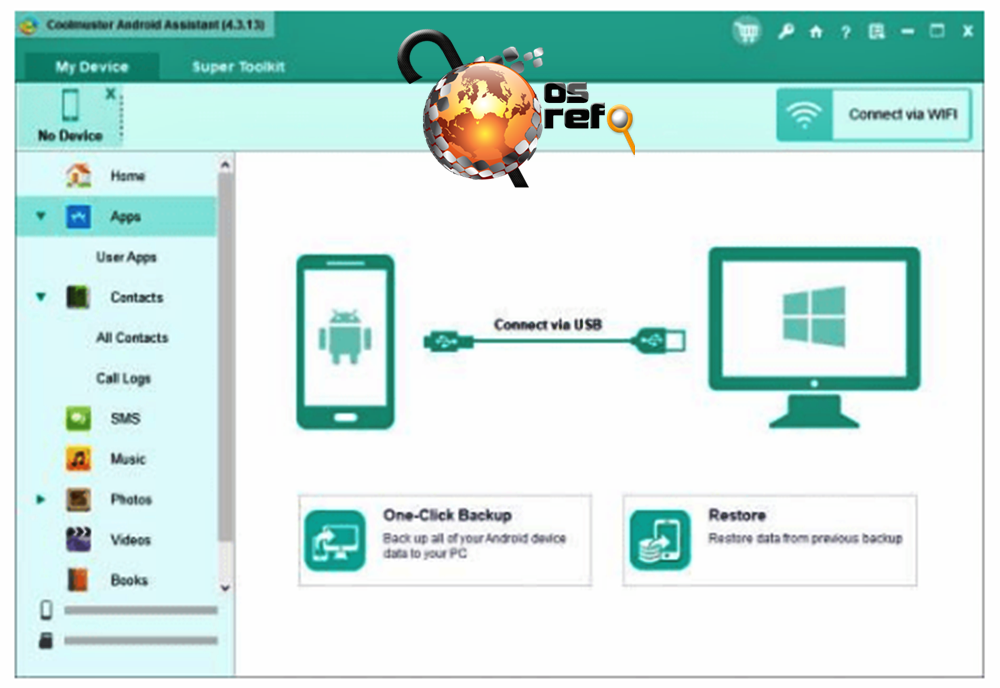Click the sidebar vertical scrollbar thumb
The image size is (1000, 688).
(x=224, y=357)
